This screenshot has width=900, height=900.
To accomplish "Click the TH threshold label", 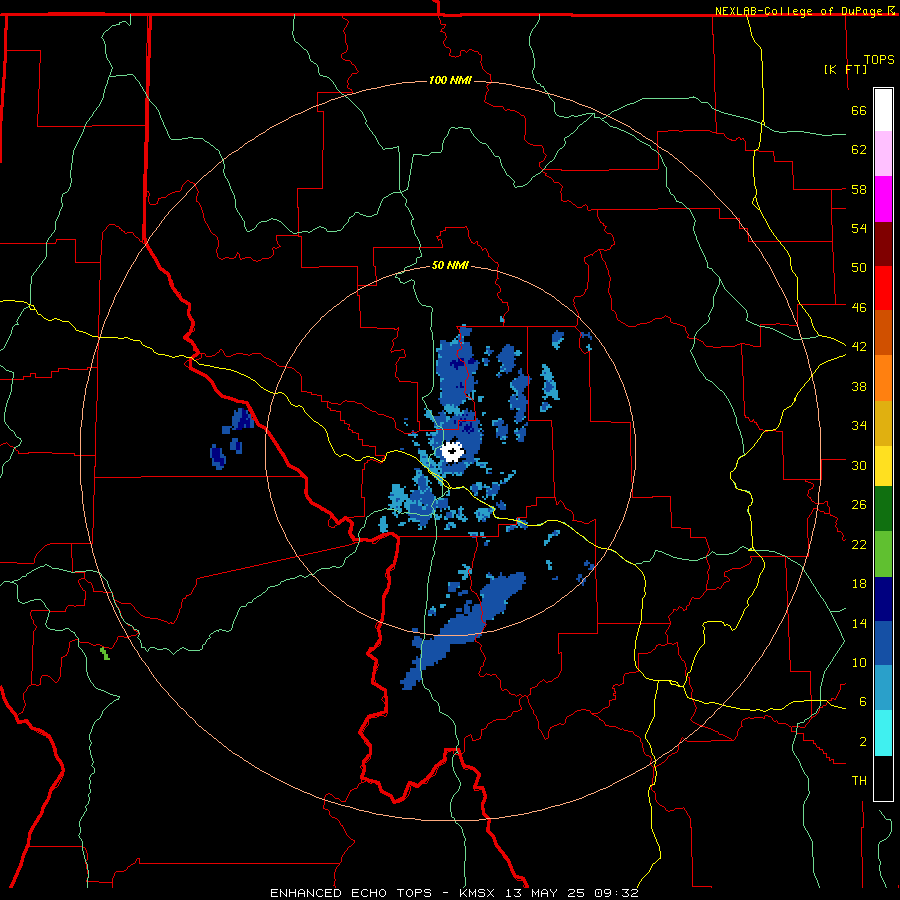I will (x=859, y=781).
